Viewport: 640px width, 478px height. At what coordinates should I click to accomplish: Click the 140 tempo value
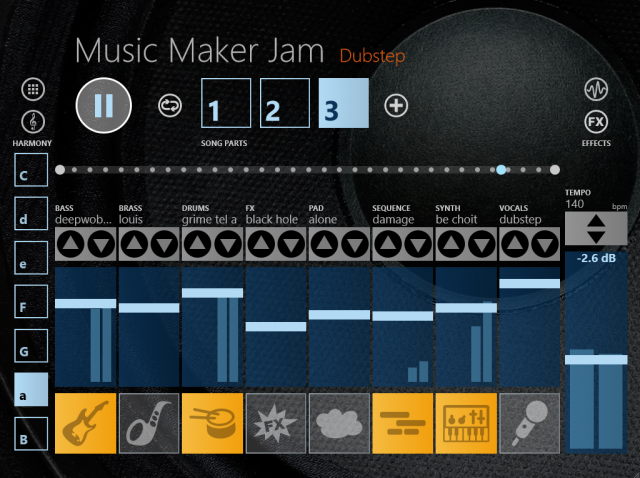(574, 204)
